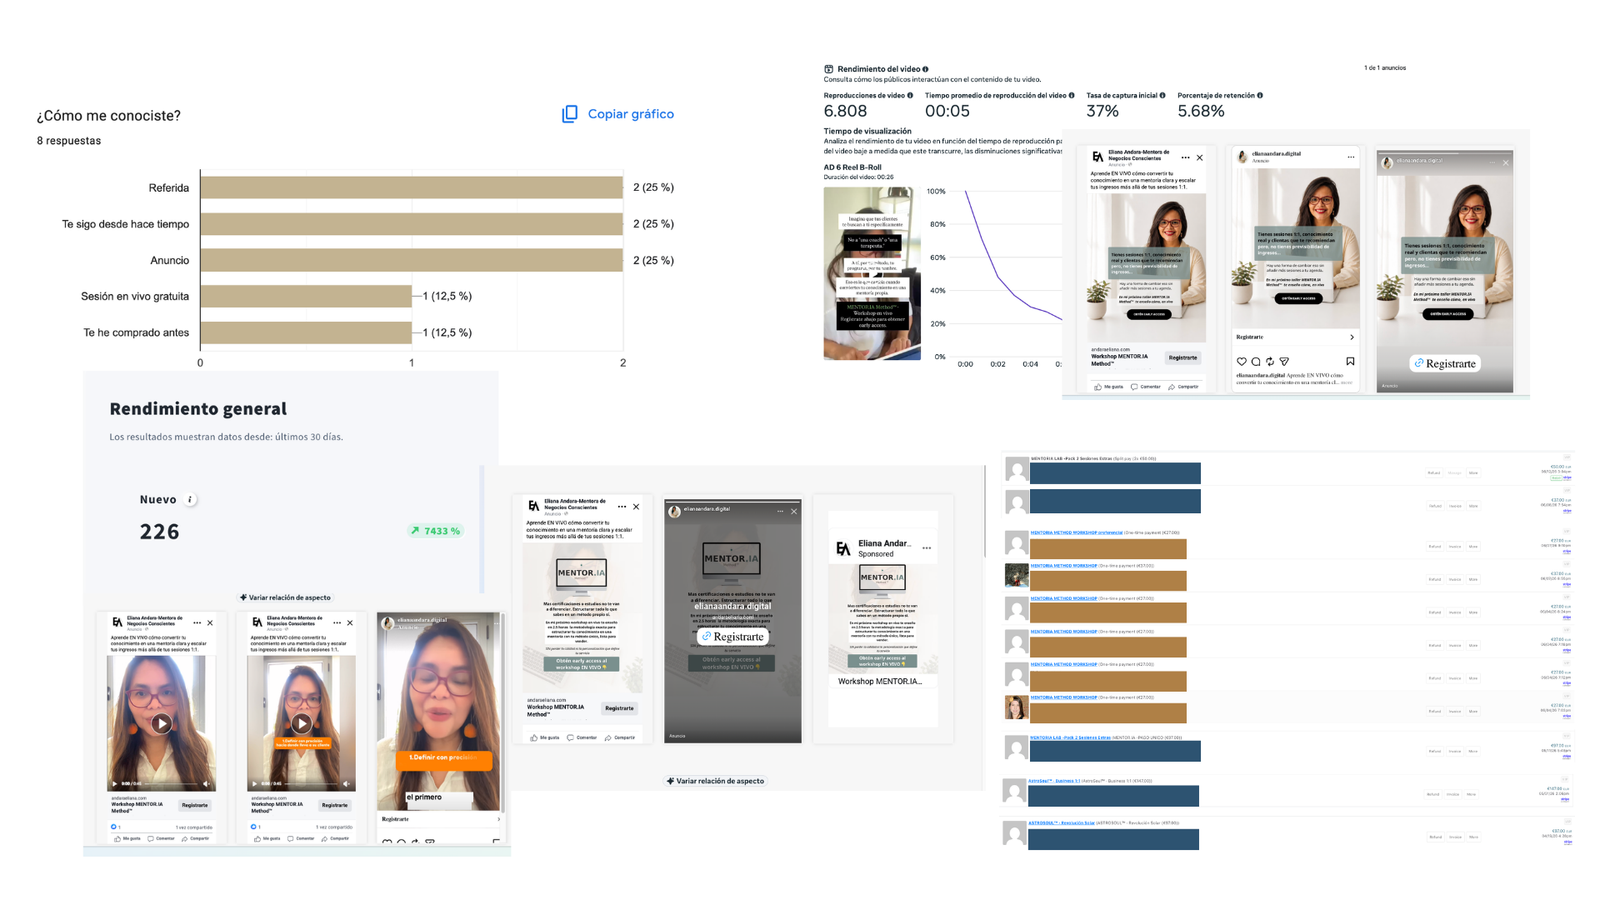
Task: Click green 7433 % growth badge
Action: (435, 531)
